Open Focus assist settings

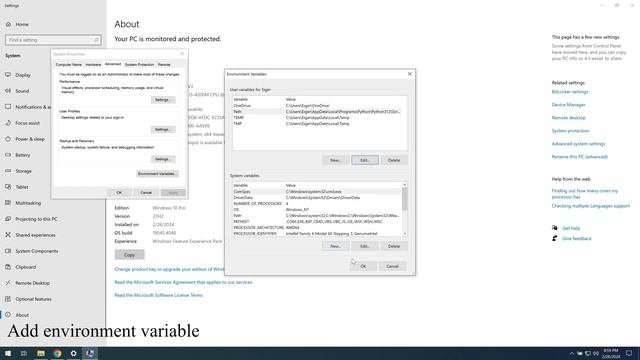pyautogui.click(x=27, y=123)
